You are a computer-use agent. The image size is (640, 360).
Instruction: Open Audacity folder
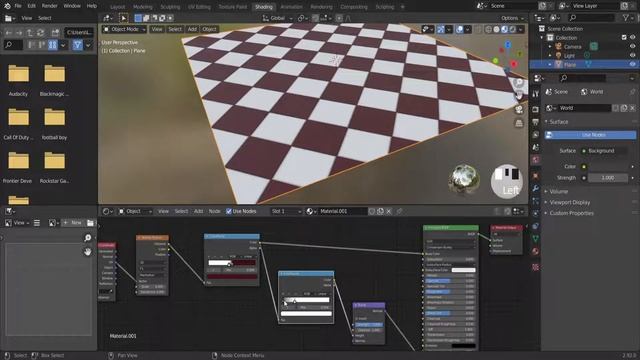pos(18,80)
